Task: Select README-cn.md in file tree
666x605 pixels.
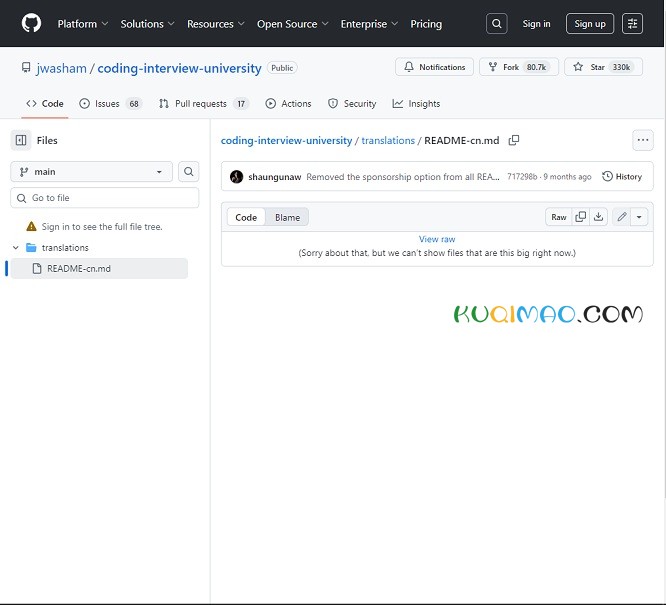Action: (99, 269)
